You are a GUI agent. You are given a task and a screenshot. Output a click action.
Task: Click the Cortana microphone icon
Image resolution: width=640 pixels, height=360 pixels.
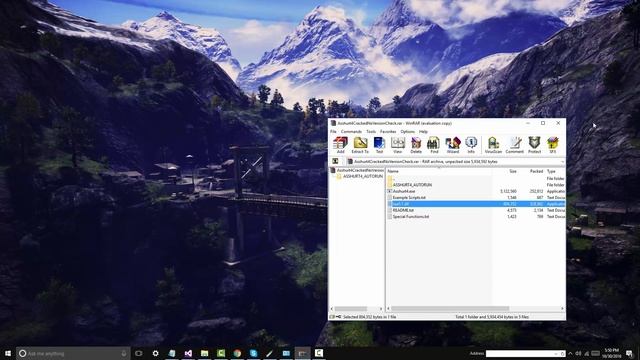(124, 353)
